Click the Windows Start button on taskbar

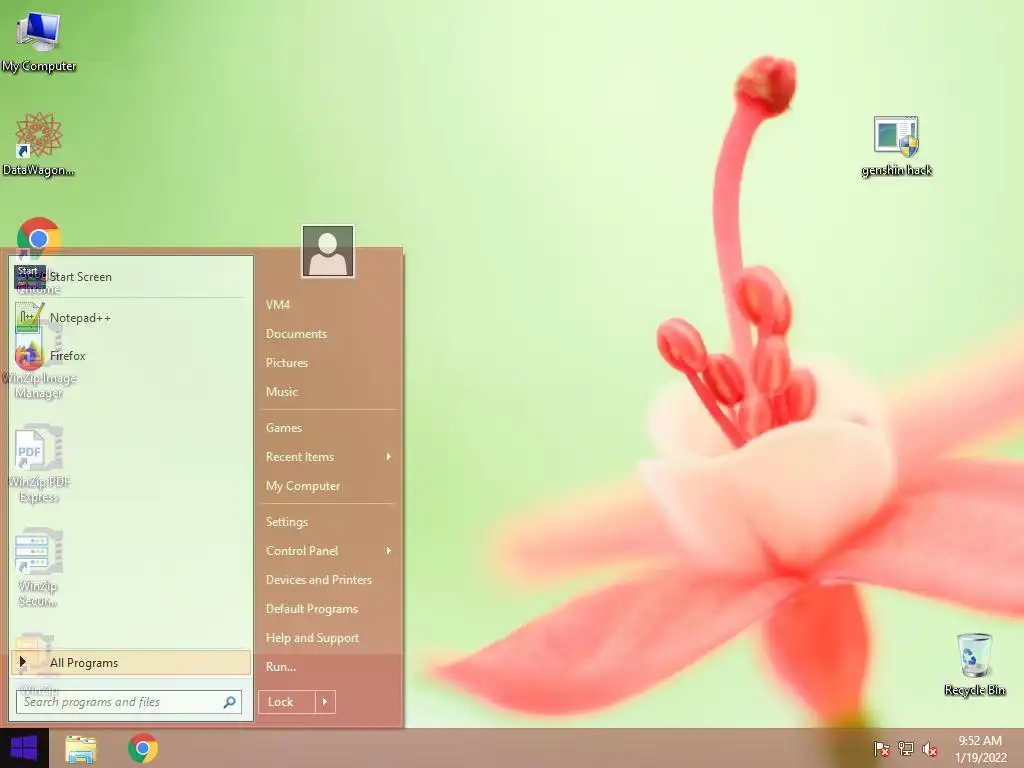24,748
